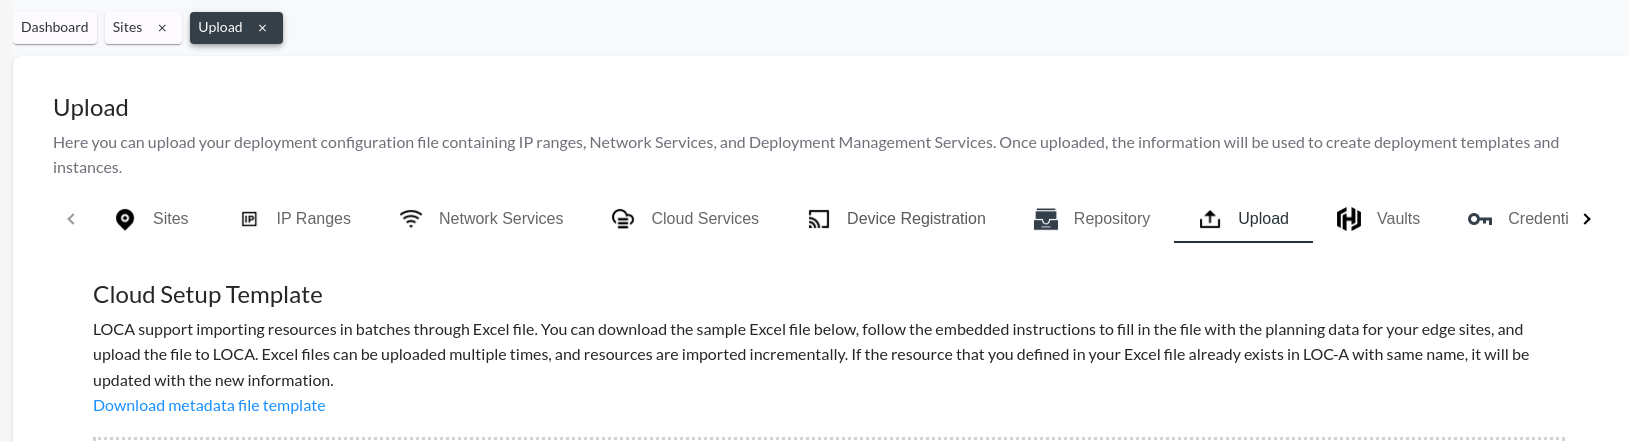Click the IP Ranges icon
1629x442 pixels.
[x=250, y=219]
